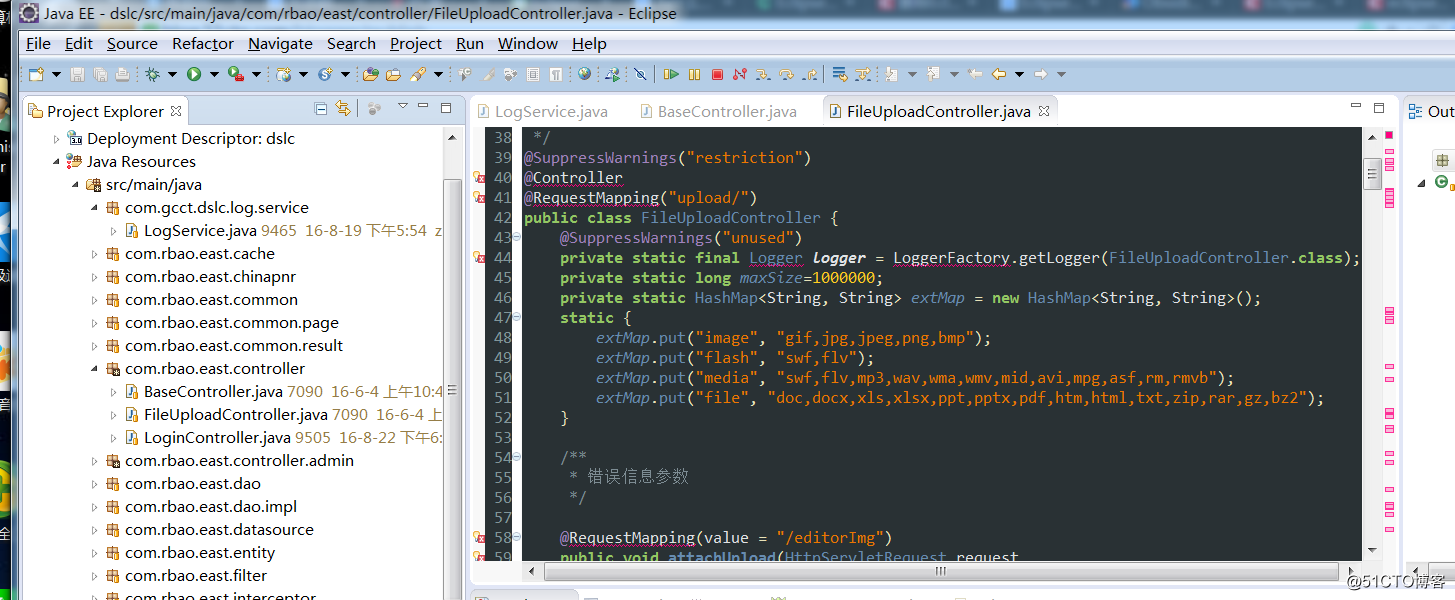Open the Run configurations dropdown arrow
Image resolution: width=1455 pixels, height=600 pixels.
214,74
